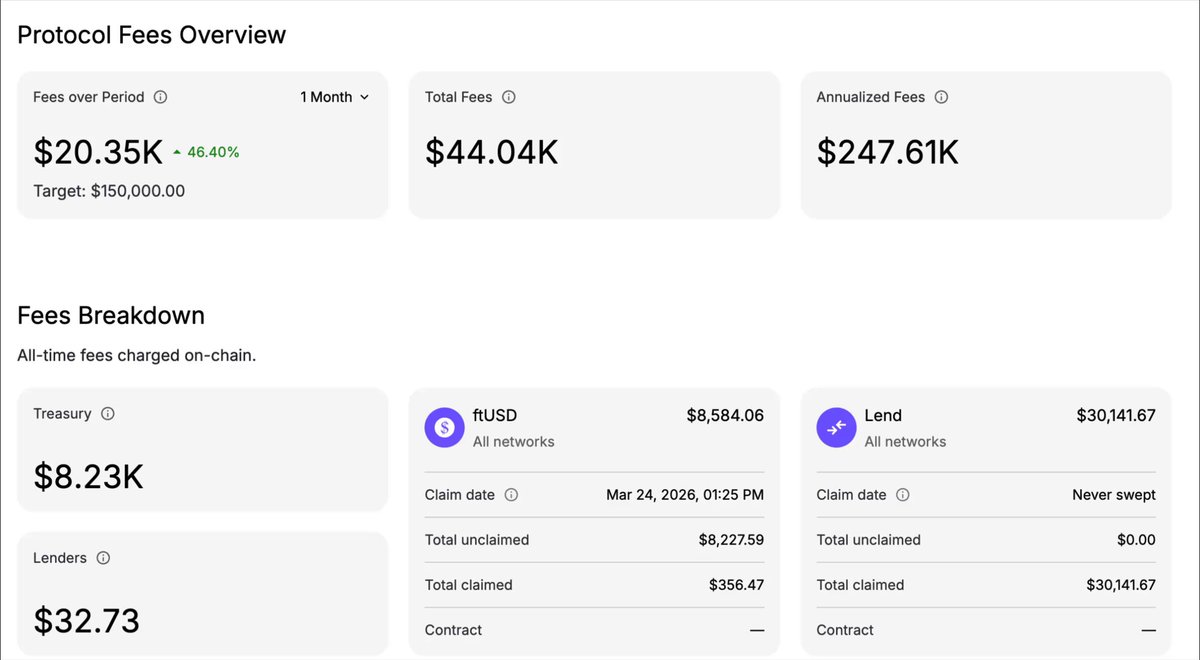1200x660 pixels.
Task: Click the $356.47 total claimed value
Action: [x=736, y=585]
